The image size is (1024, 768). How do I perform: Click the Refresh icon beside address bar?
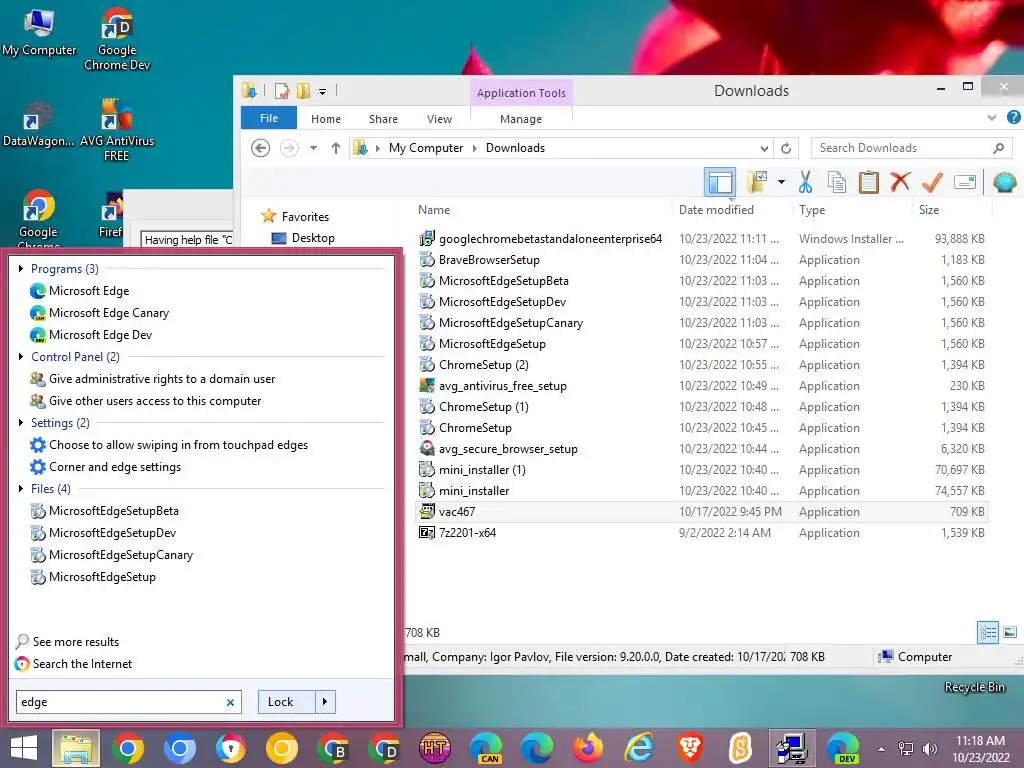click(x=786, y=148)
